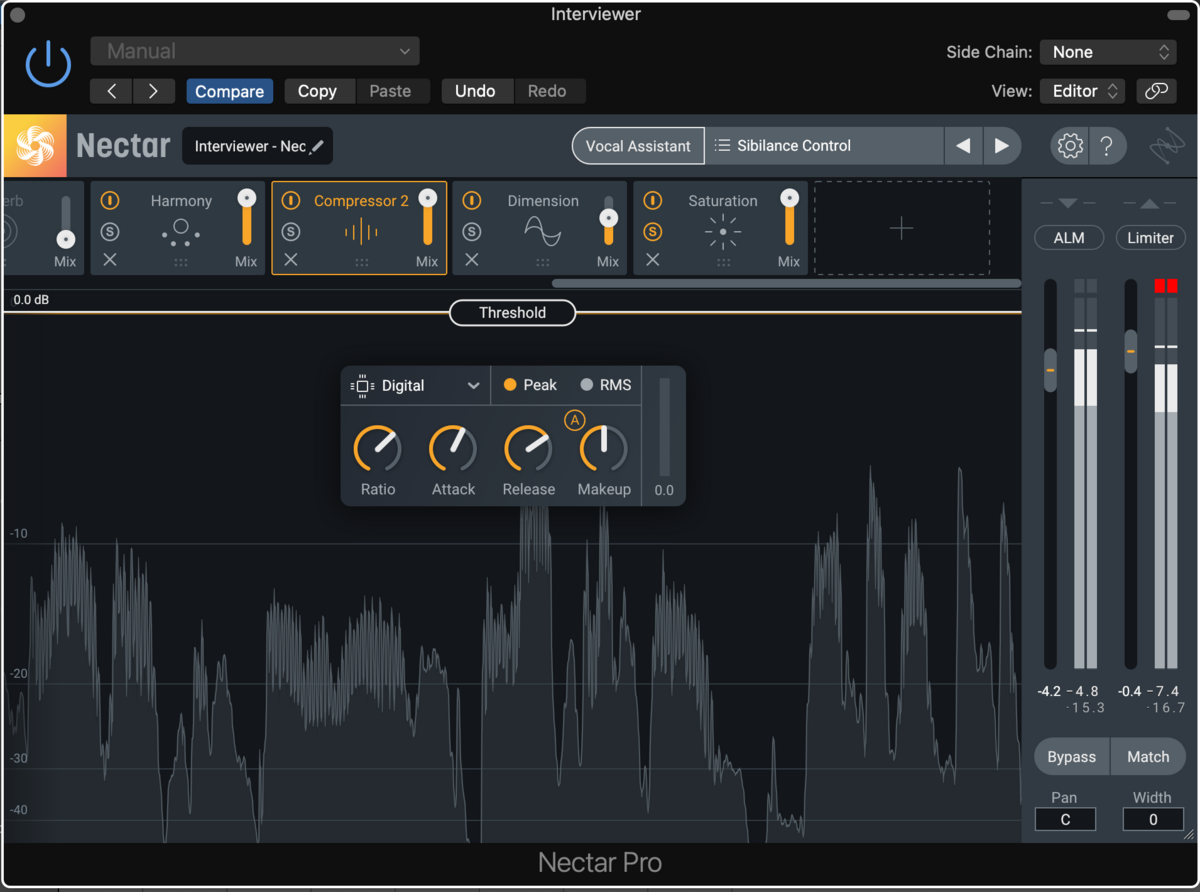This screenshot has height=892, width=1200.
Task: Open the Side Chain dropdown
Action: 1107,52
